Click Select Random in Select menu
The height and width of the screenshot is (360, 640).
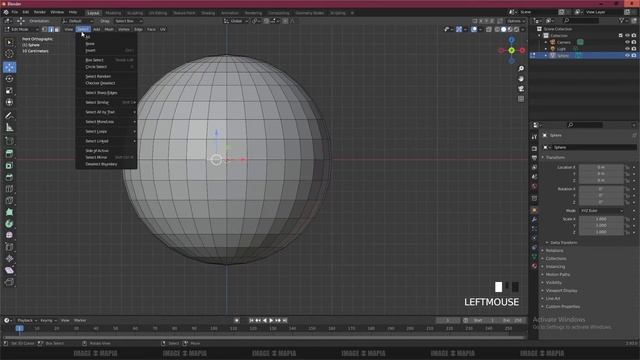coord(106,76)
